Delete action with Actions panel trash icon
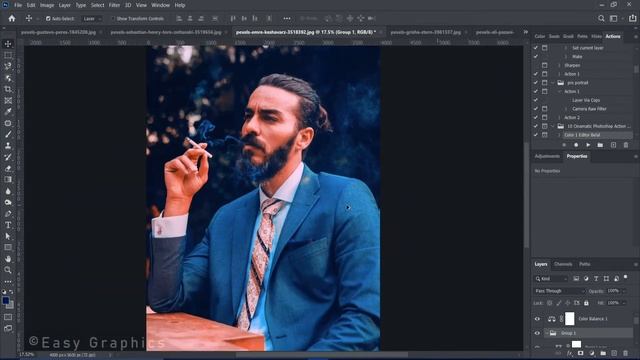Viewport: 640px width, 360px height. (626, 145)
